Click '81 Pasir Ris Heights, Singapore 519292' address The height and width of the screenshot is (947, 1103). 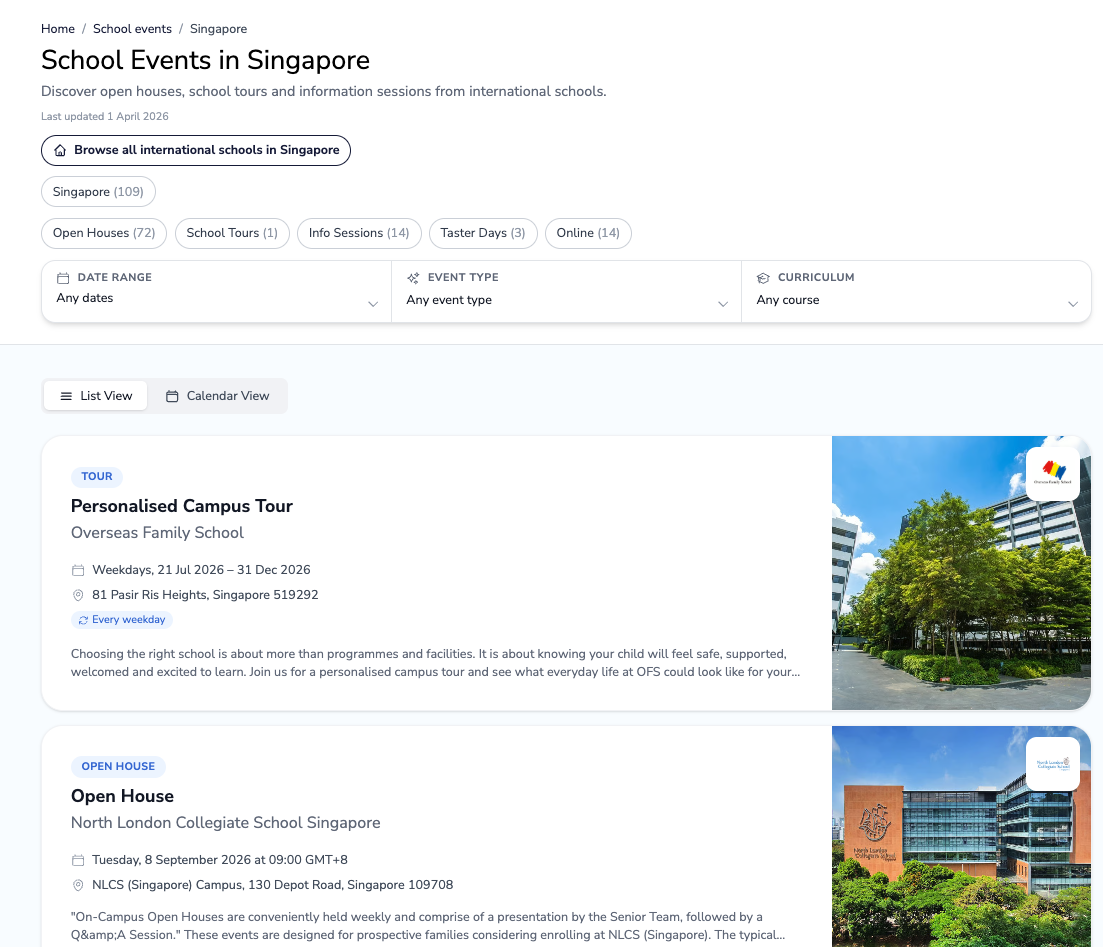(x=205, y=595)
